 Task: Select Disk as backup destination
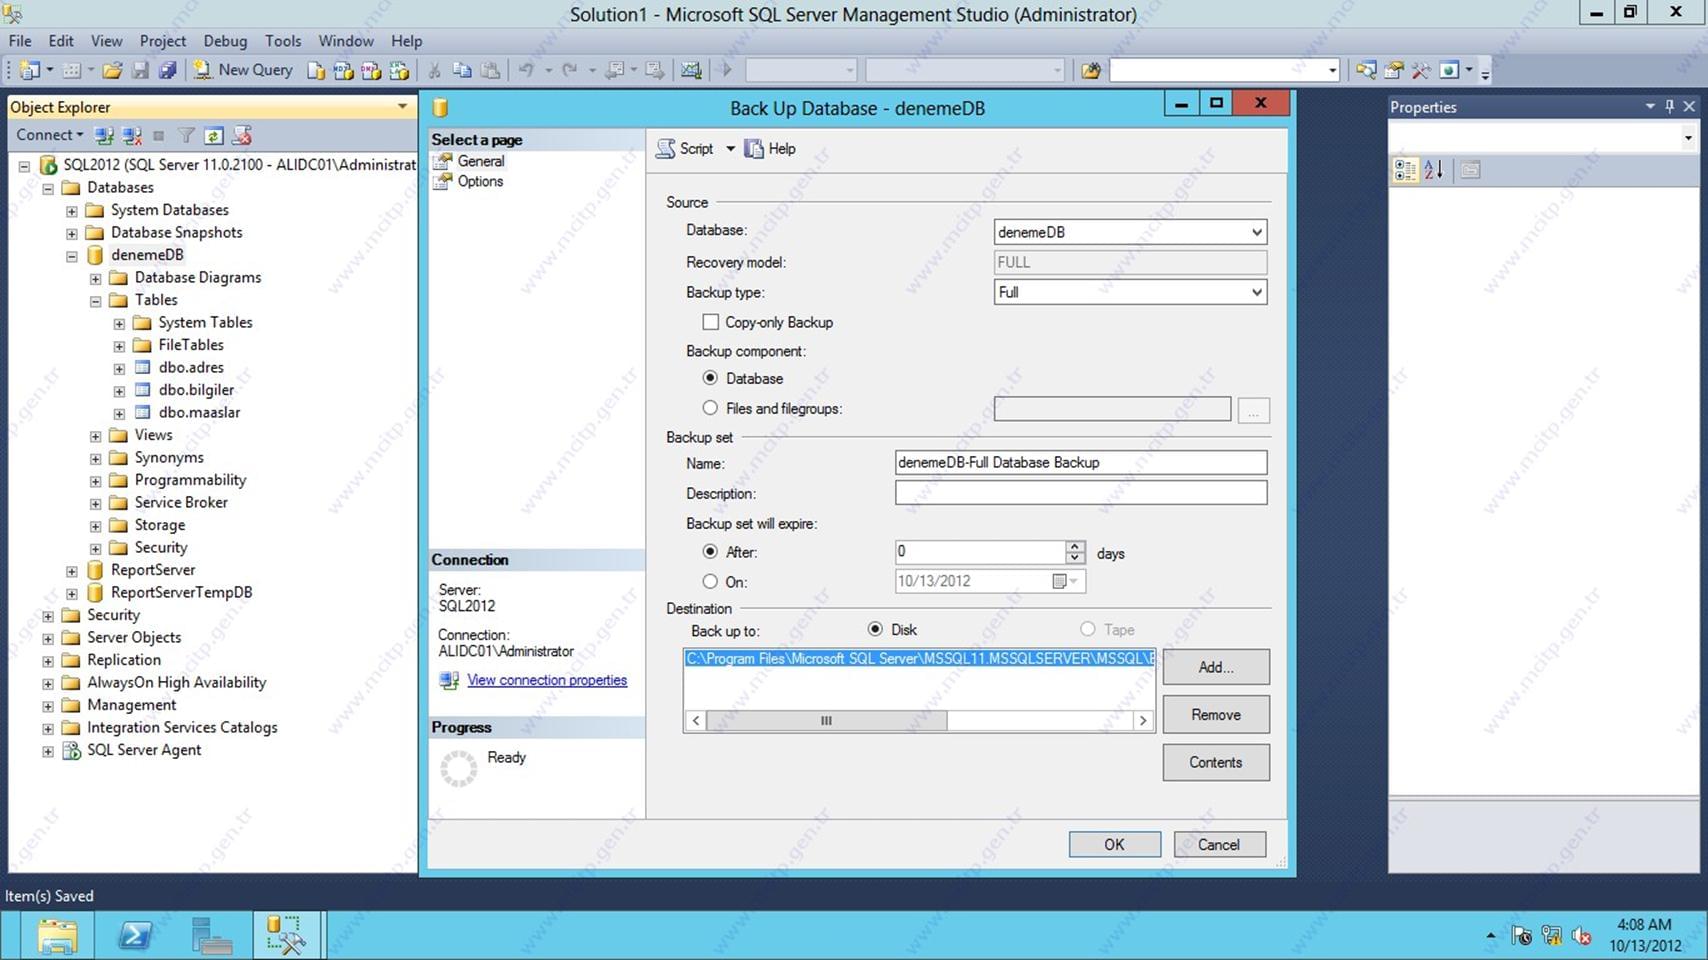(x=875, y=629)
